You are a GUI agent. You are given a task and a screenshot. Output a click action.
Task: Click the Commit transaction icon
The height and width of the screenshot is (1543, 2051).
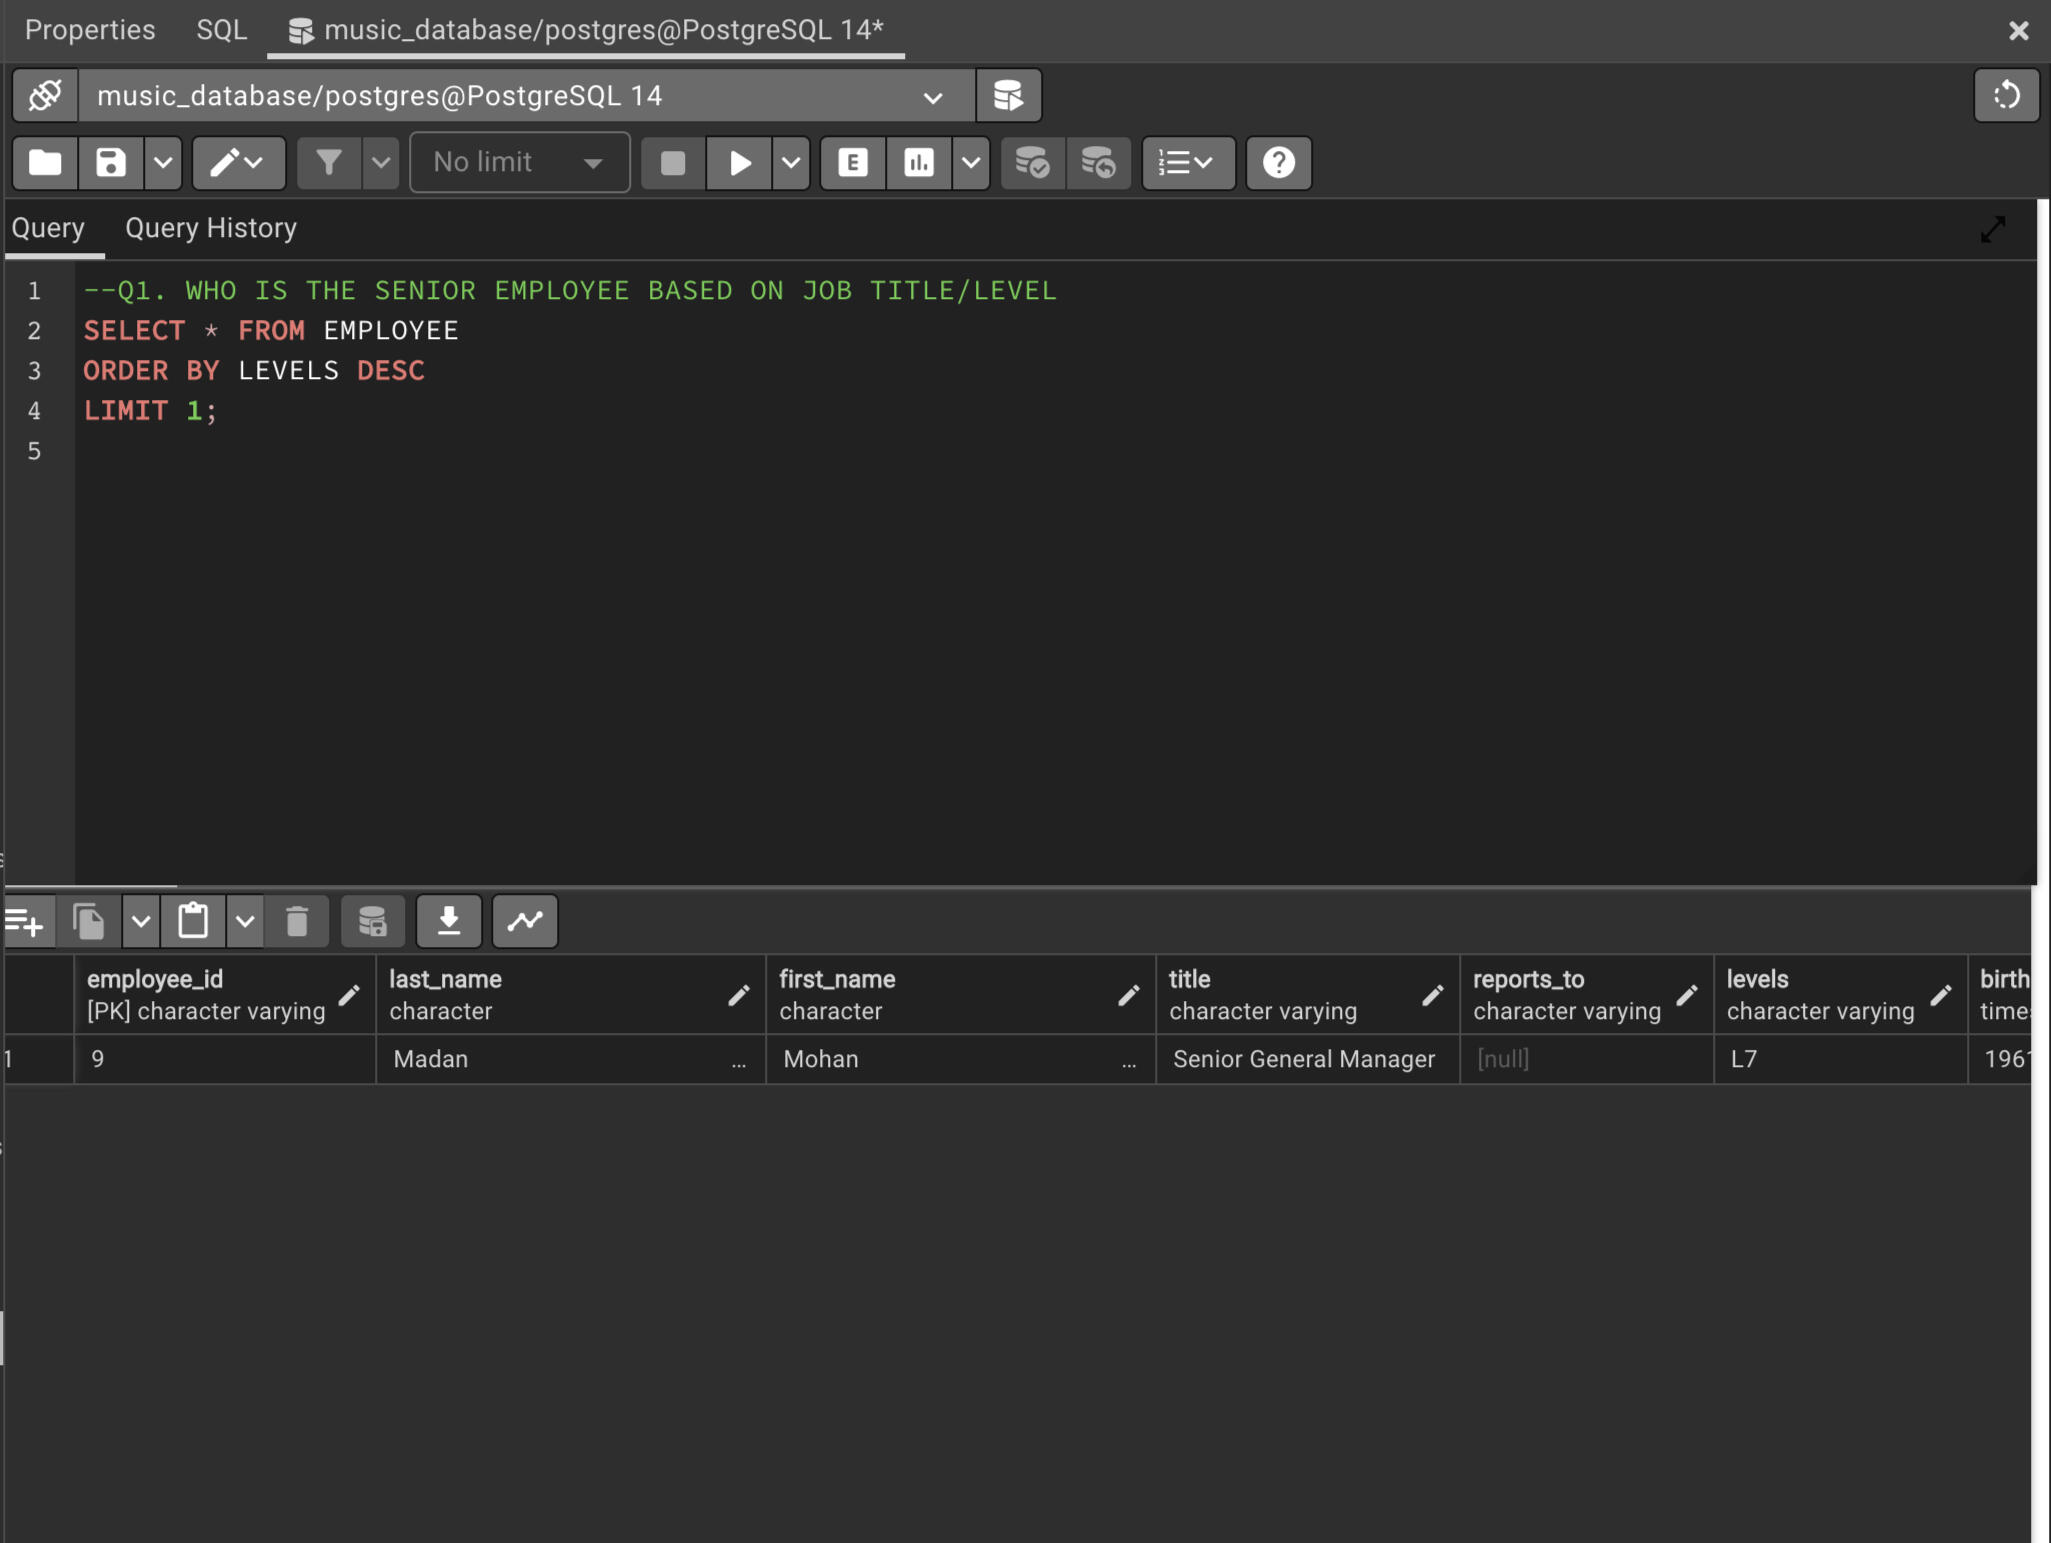point(1032,162)
